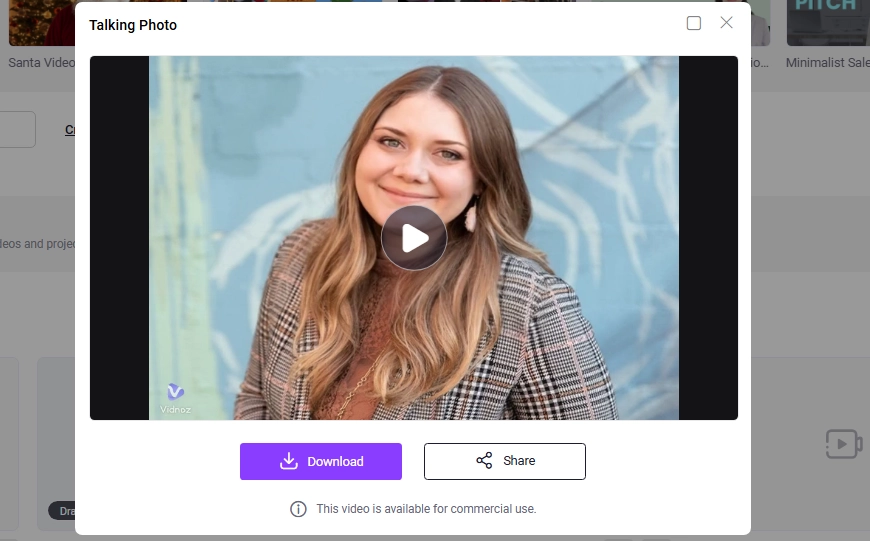Viewport: 870px width, 541px height.
Task: Click the commercial use info icon
Action: pos(298,509)
